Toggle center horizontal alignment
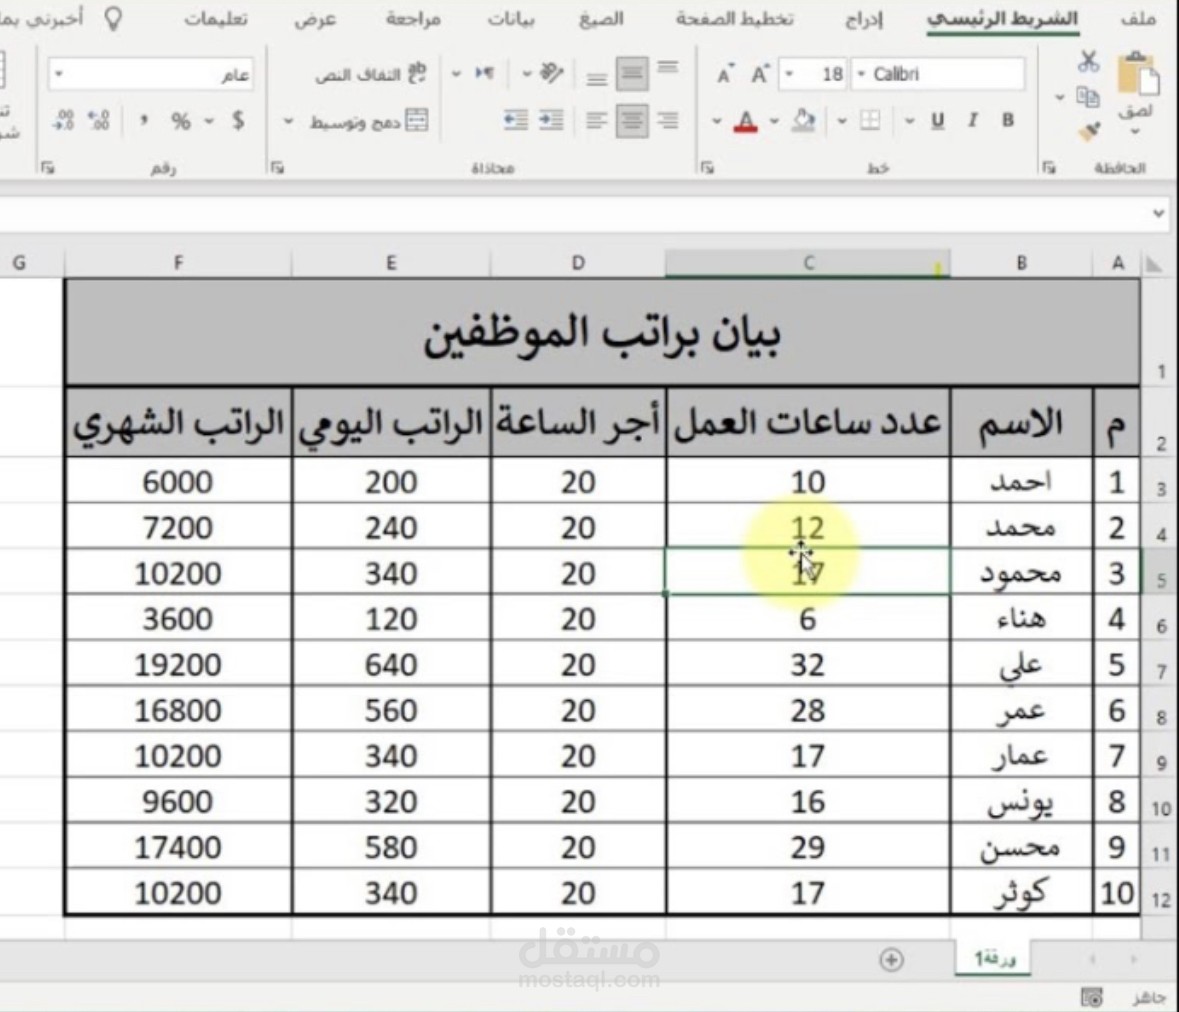This screenshot has height=1012, width=1179. pos(632,120)
